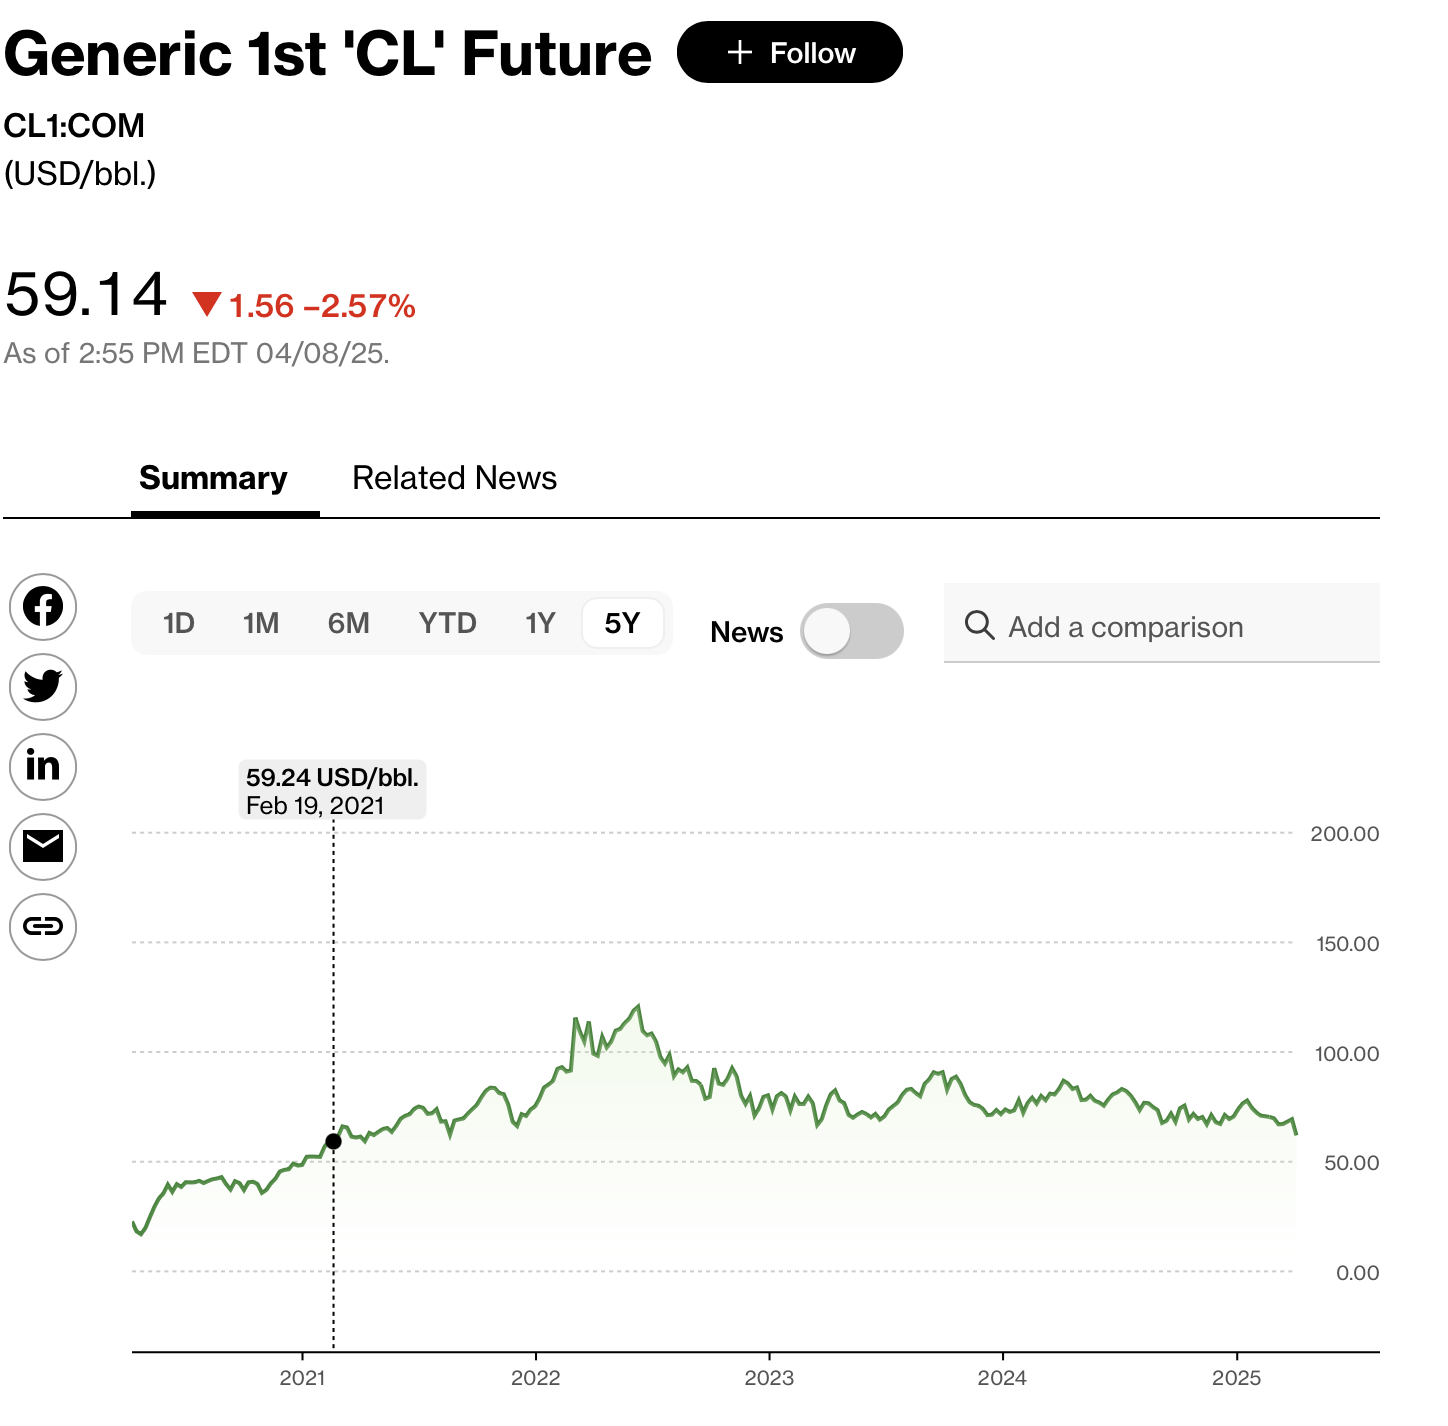Switch to Related News tab
Image resolution: width=1448 pixels, height=1426 pixels.
[x=454, y=479]
